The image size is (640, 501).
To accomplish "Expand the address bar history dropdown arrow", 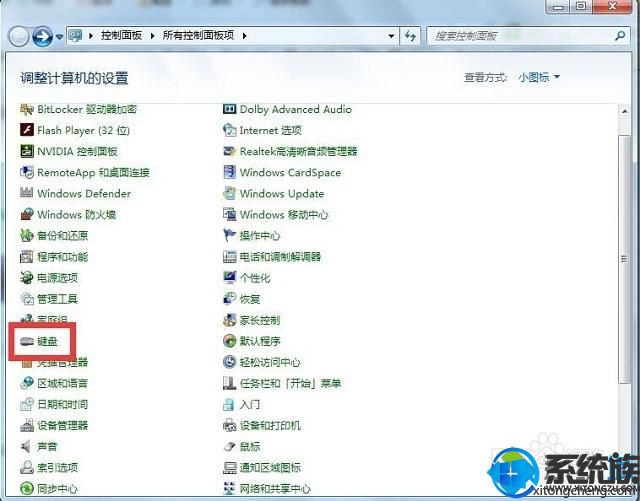I will point(391,36).
